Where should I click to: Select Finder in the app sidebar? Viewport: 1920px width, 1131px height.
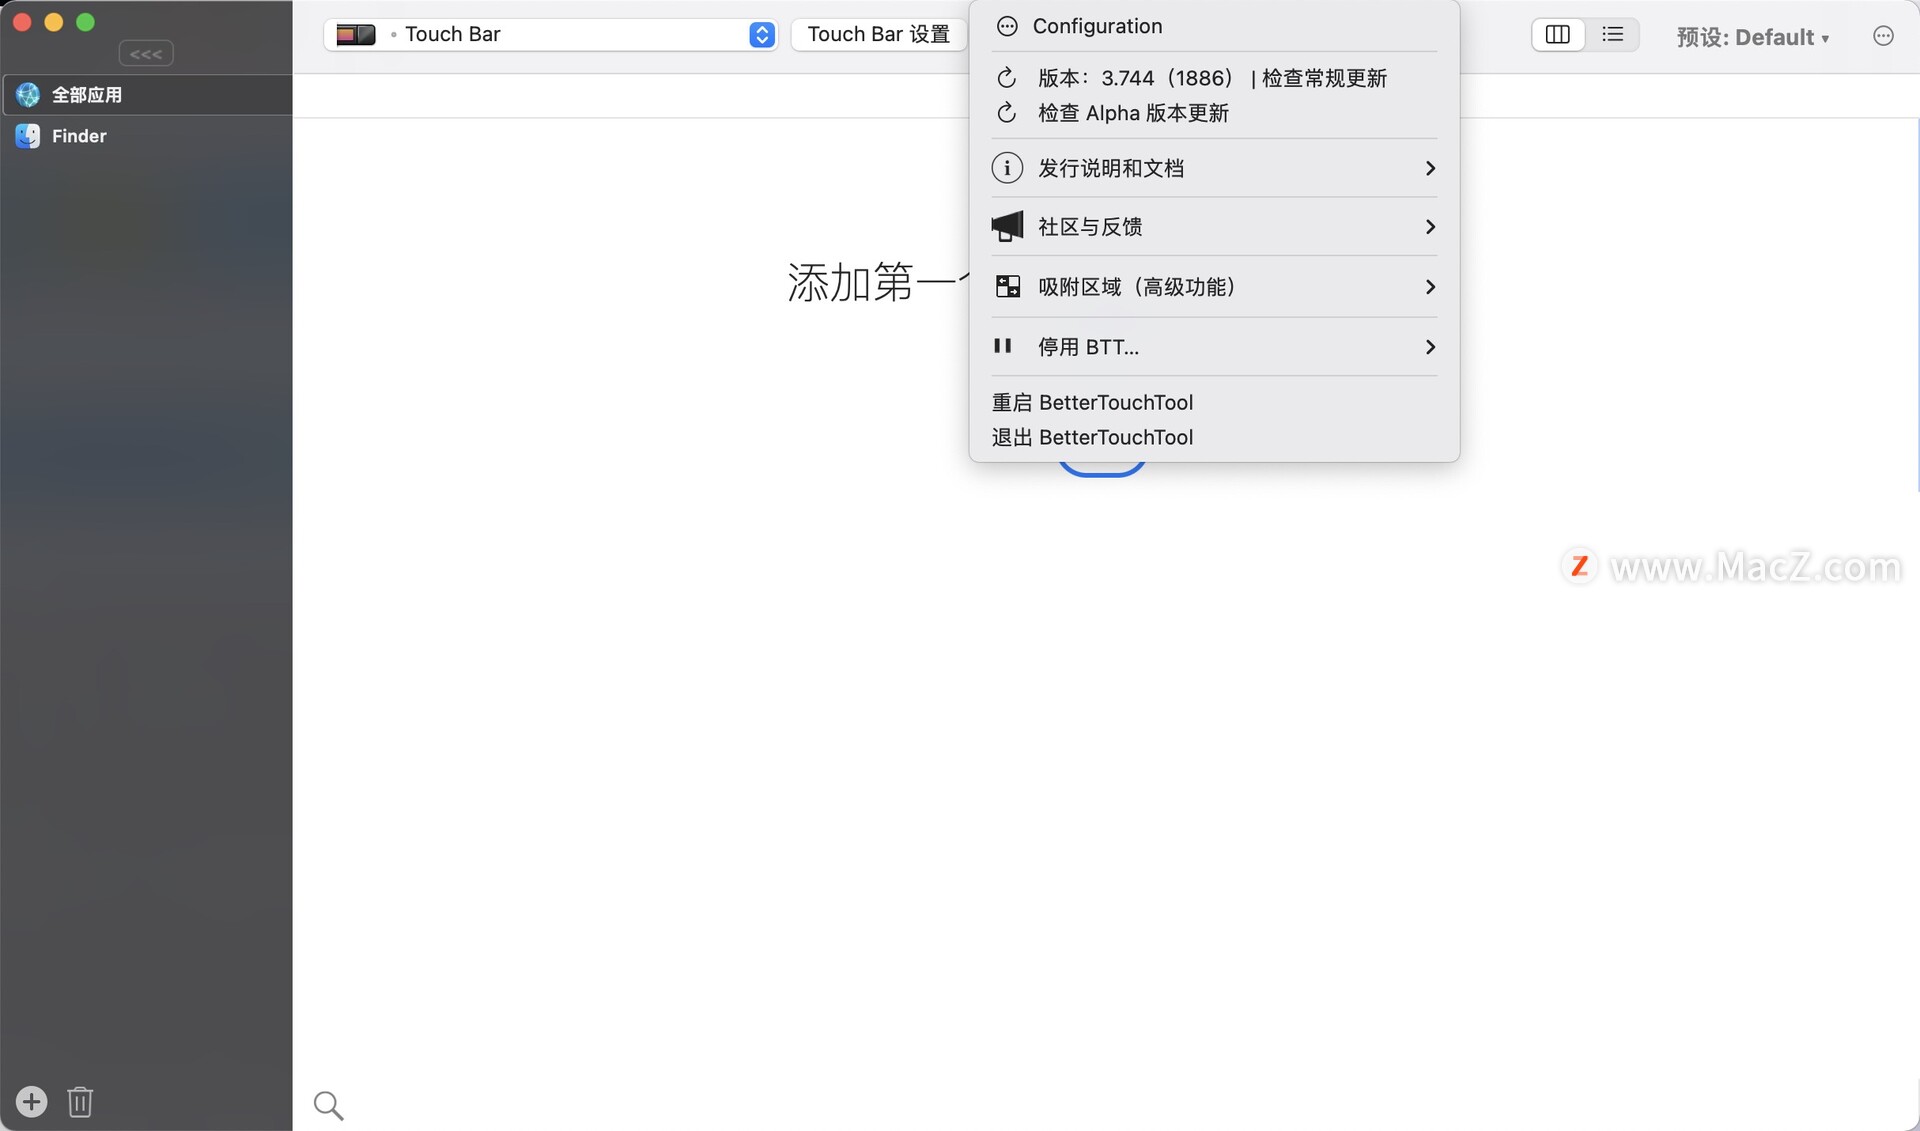point(146,136)
